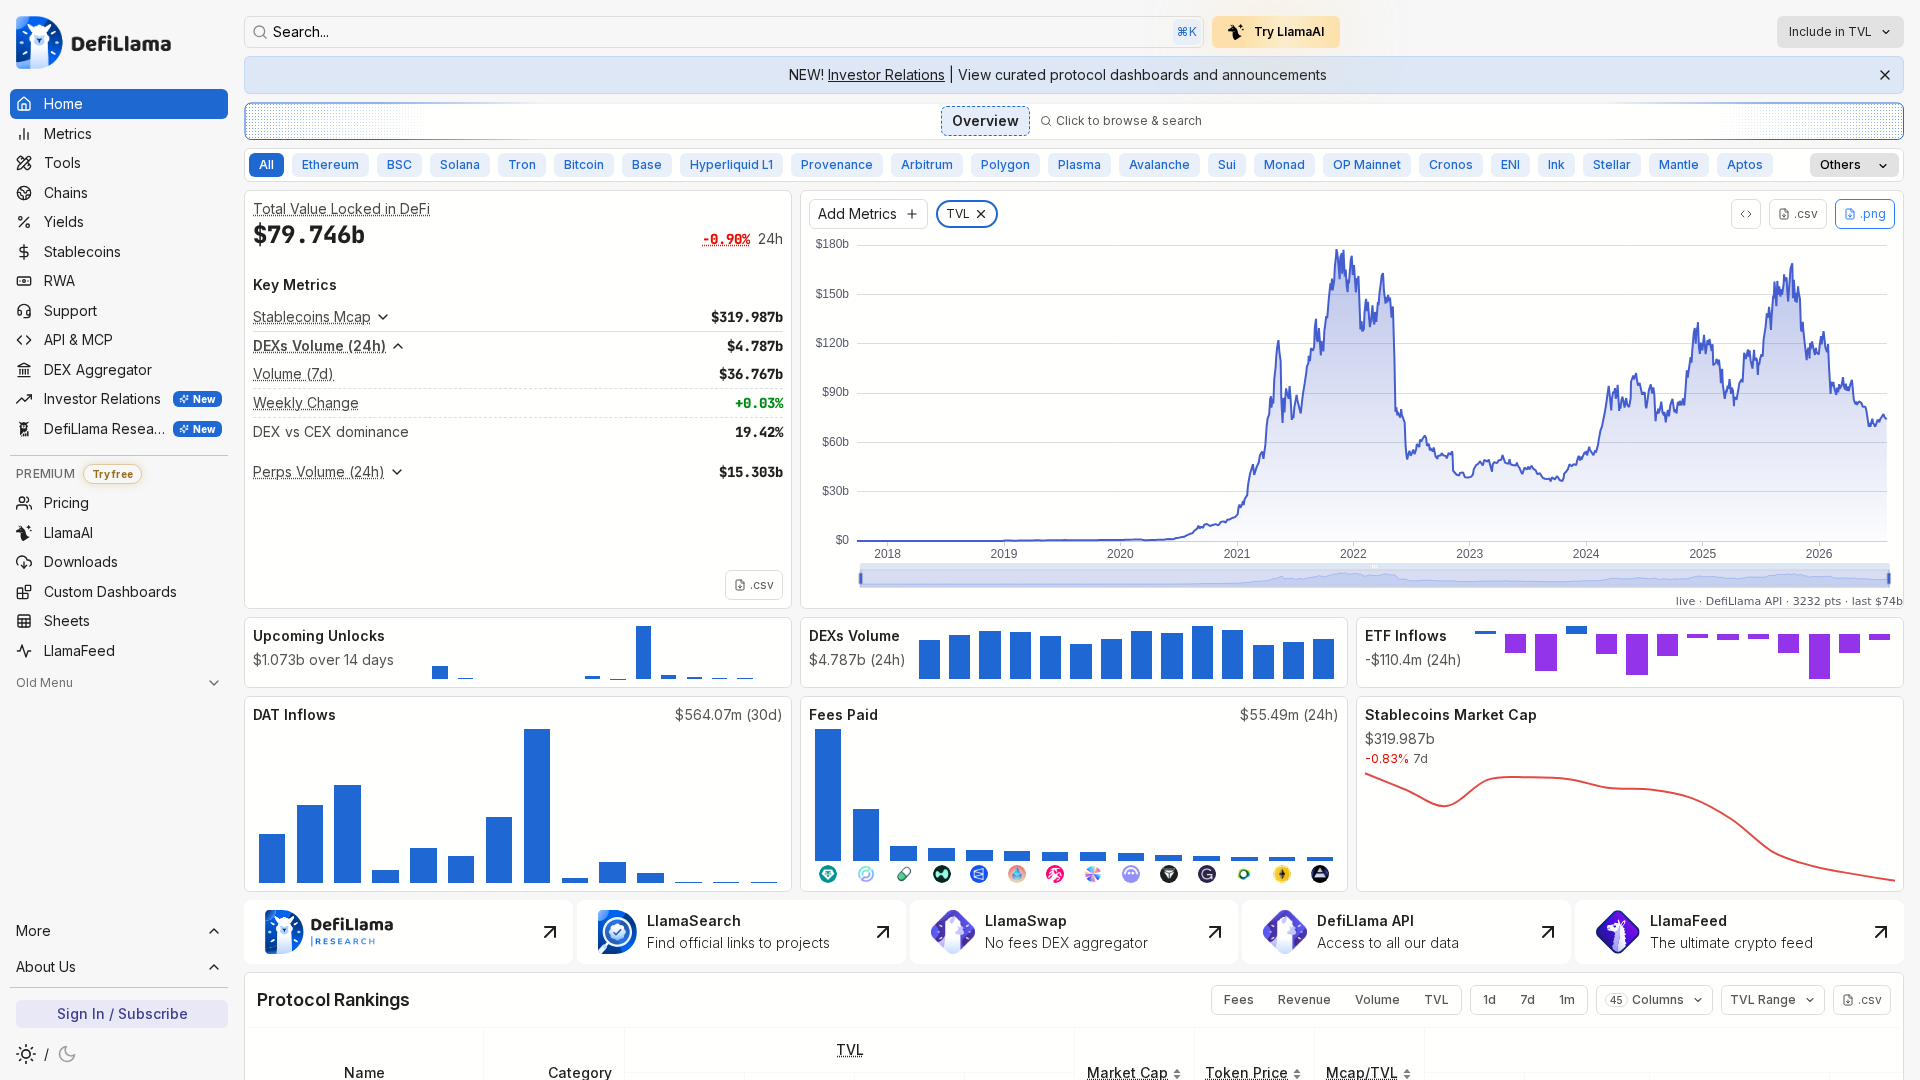Click the Downloads cloud icon
Screen dimensions: 1920x1080
point(24,562)
